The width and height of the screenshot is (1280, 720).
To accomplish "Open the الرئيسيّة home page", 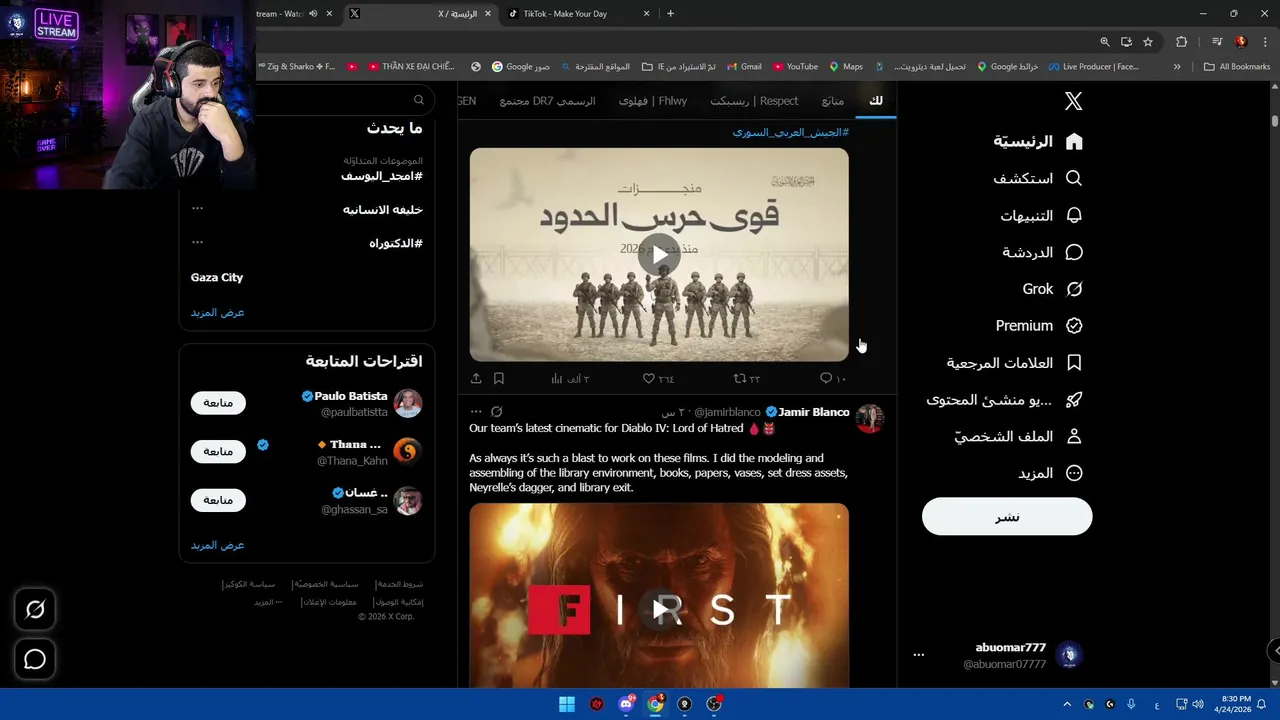I will [1038, 142].
